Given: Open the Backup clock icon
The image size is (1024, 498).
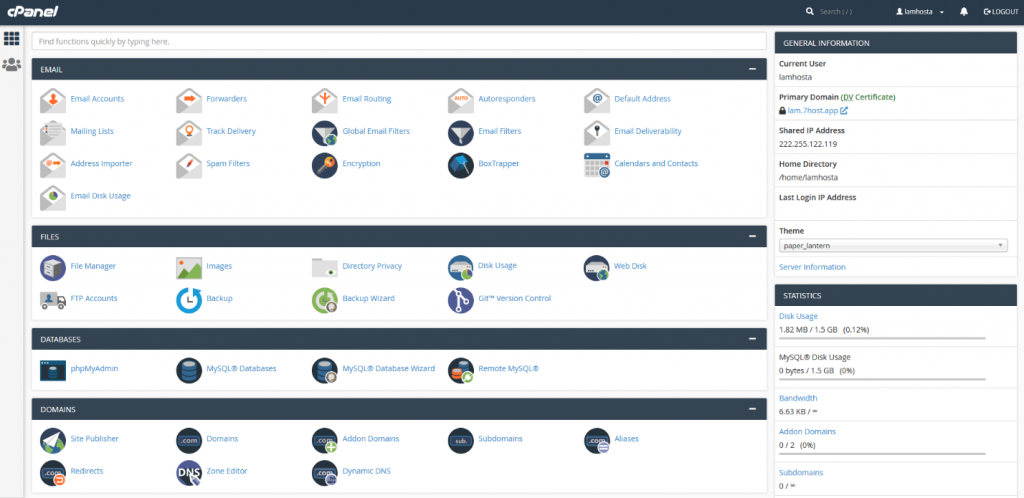Looking at the screenshot, I should [x=189, y=300].
